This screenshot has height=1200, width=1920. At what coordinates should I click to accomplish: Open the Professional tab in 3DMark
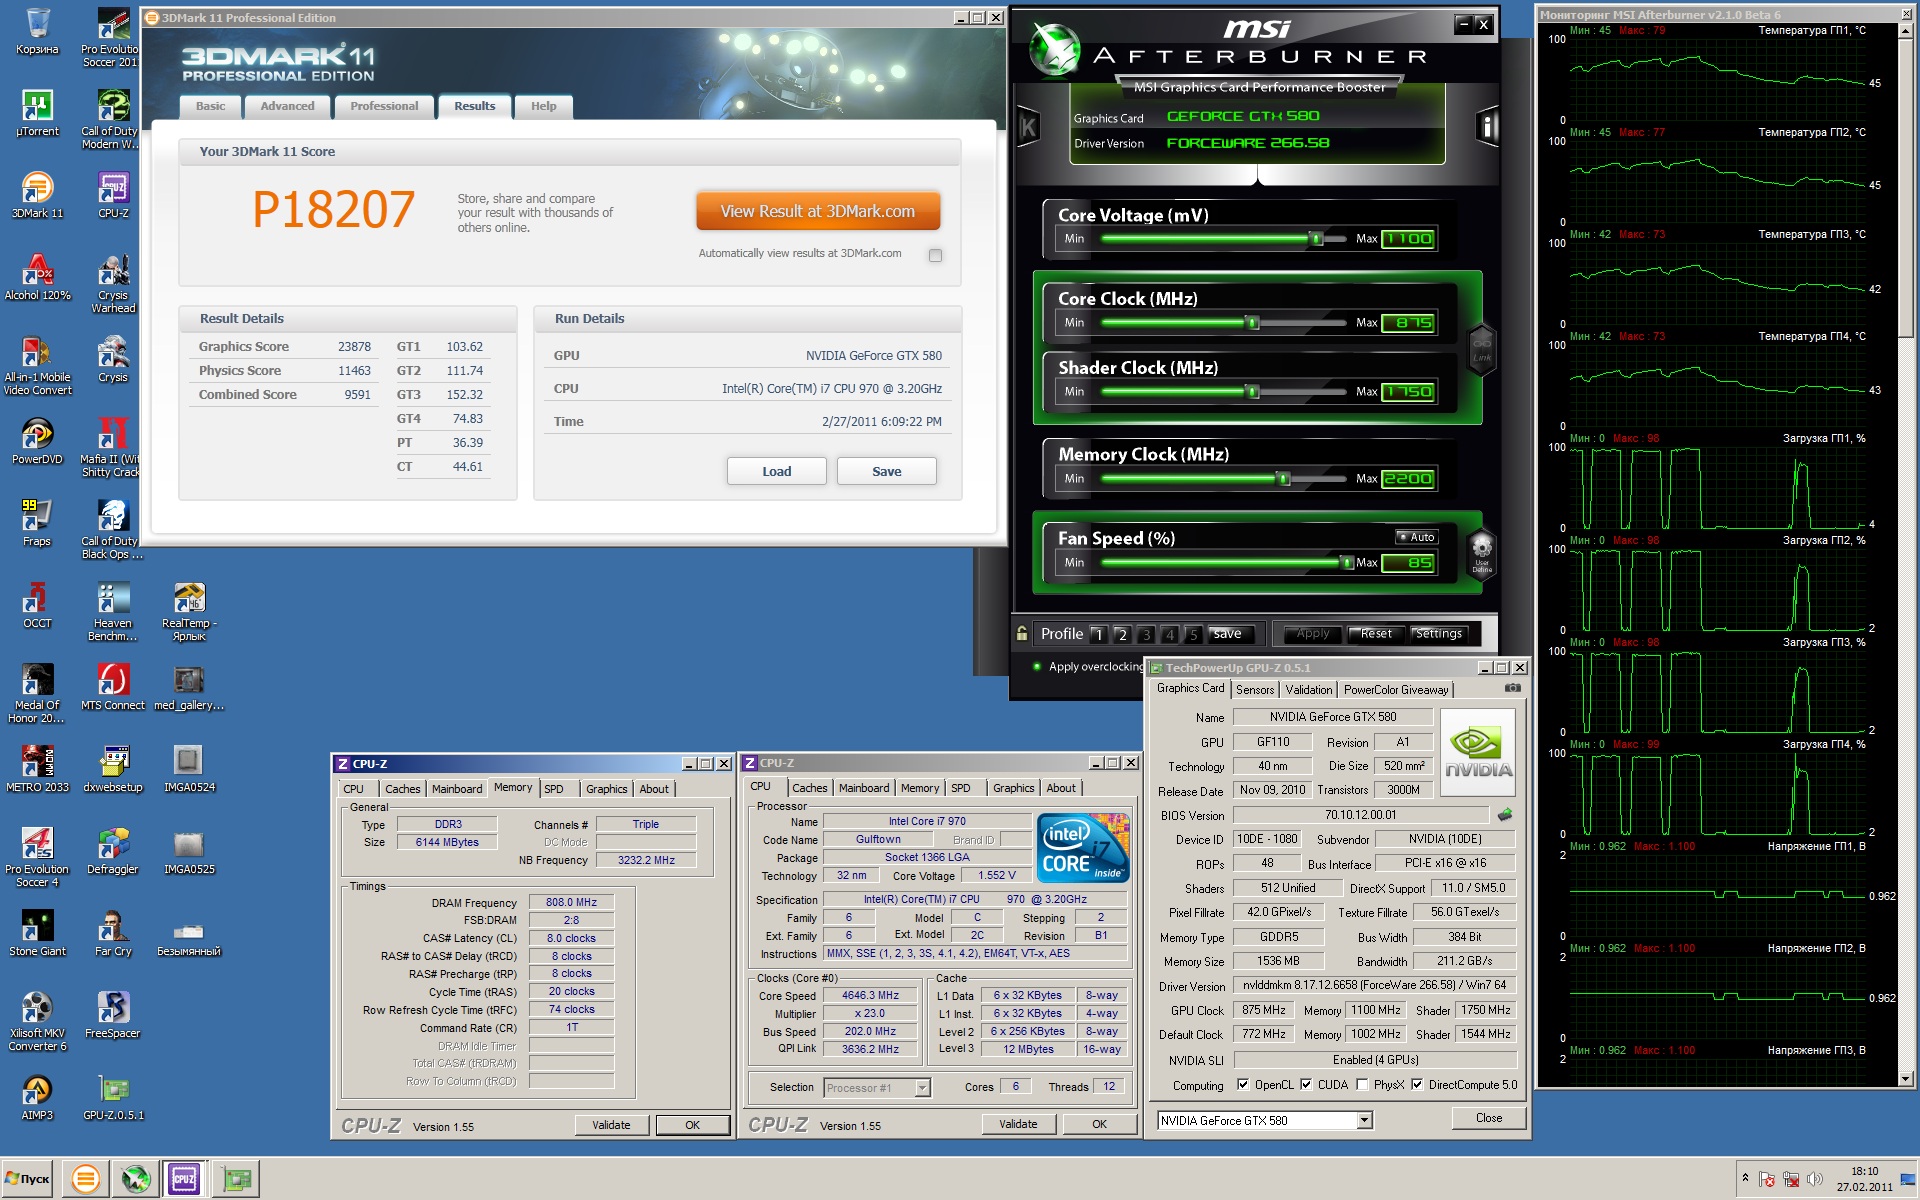tap(384, 106)
